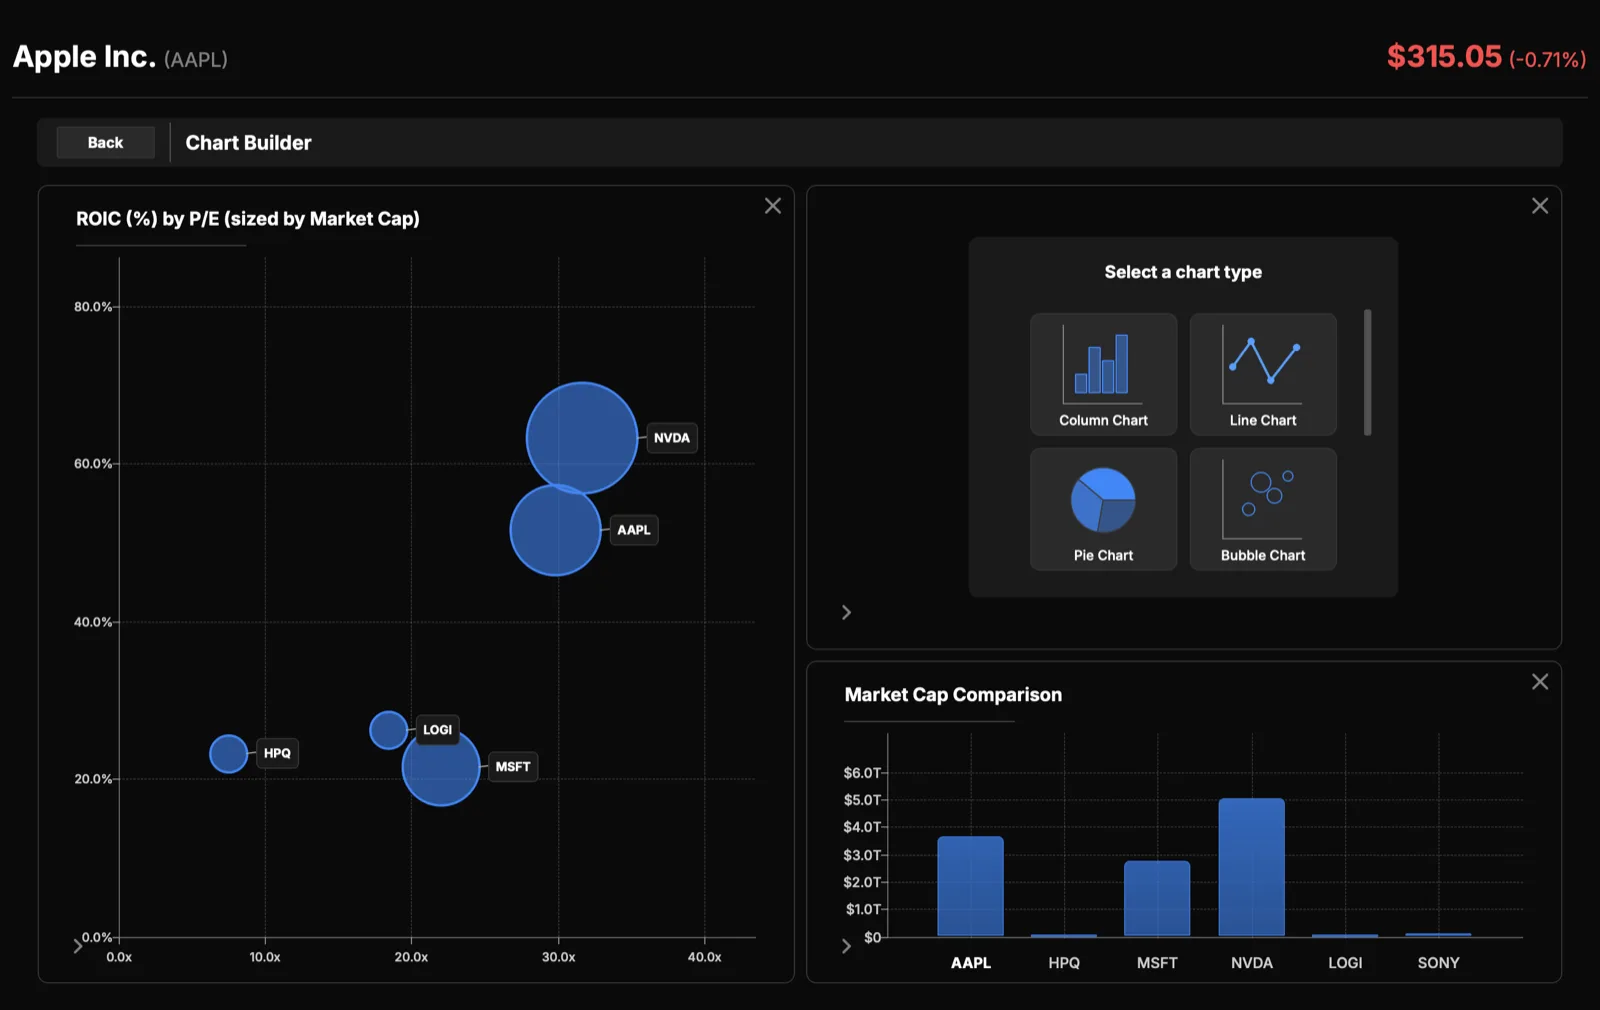Image resolution: width=1600 pixels, height=1010 pixels.
Task: Click the NVDA bubble label
Action: [672, 438]
